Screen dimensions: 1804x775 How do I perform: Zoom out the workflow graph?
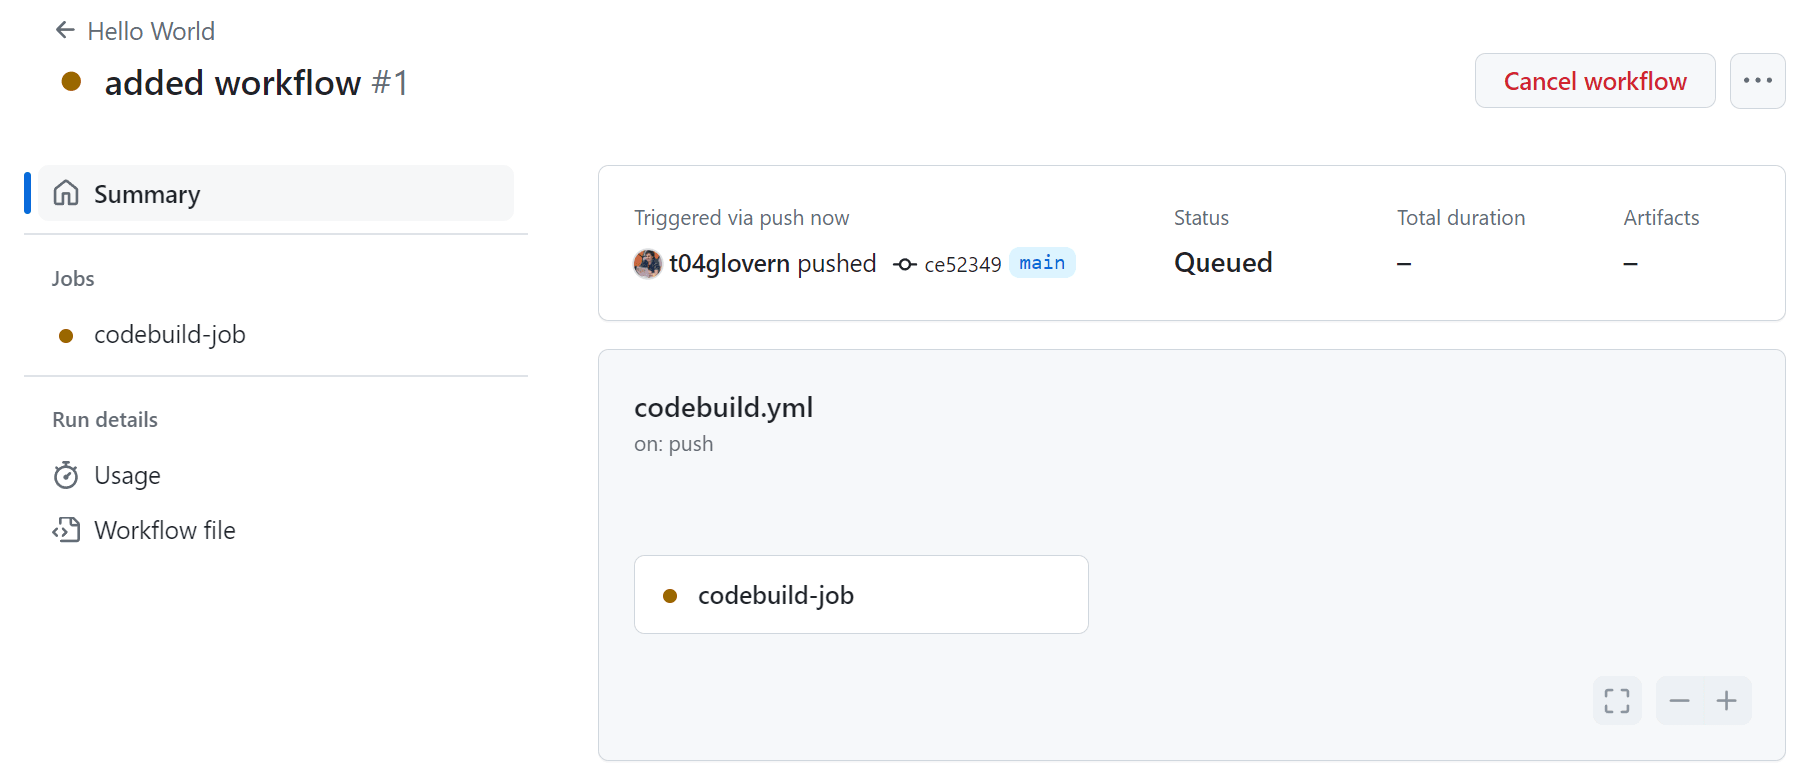pos(1679,701)
